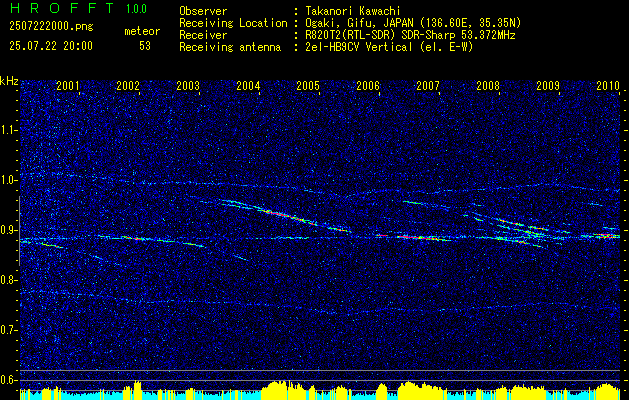Click time marker 2008

(x=488, y=85)
